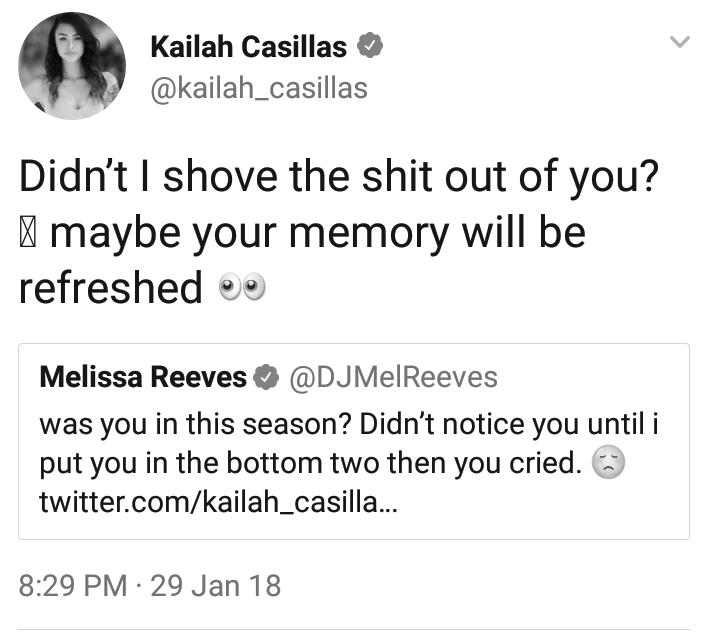Visit the @DJMelReeves handle
The height and width of the screenshot is (636, 714).
(x=393, y=377)
